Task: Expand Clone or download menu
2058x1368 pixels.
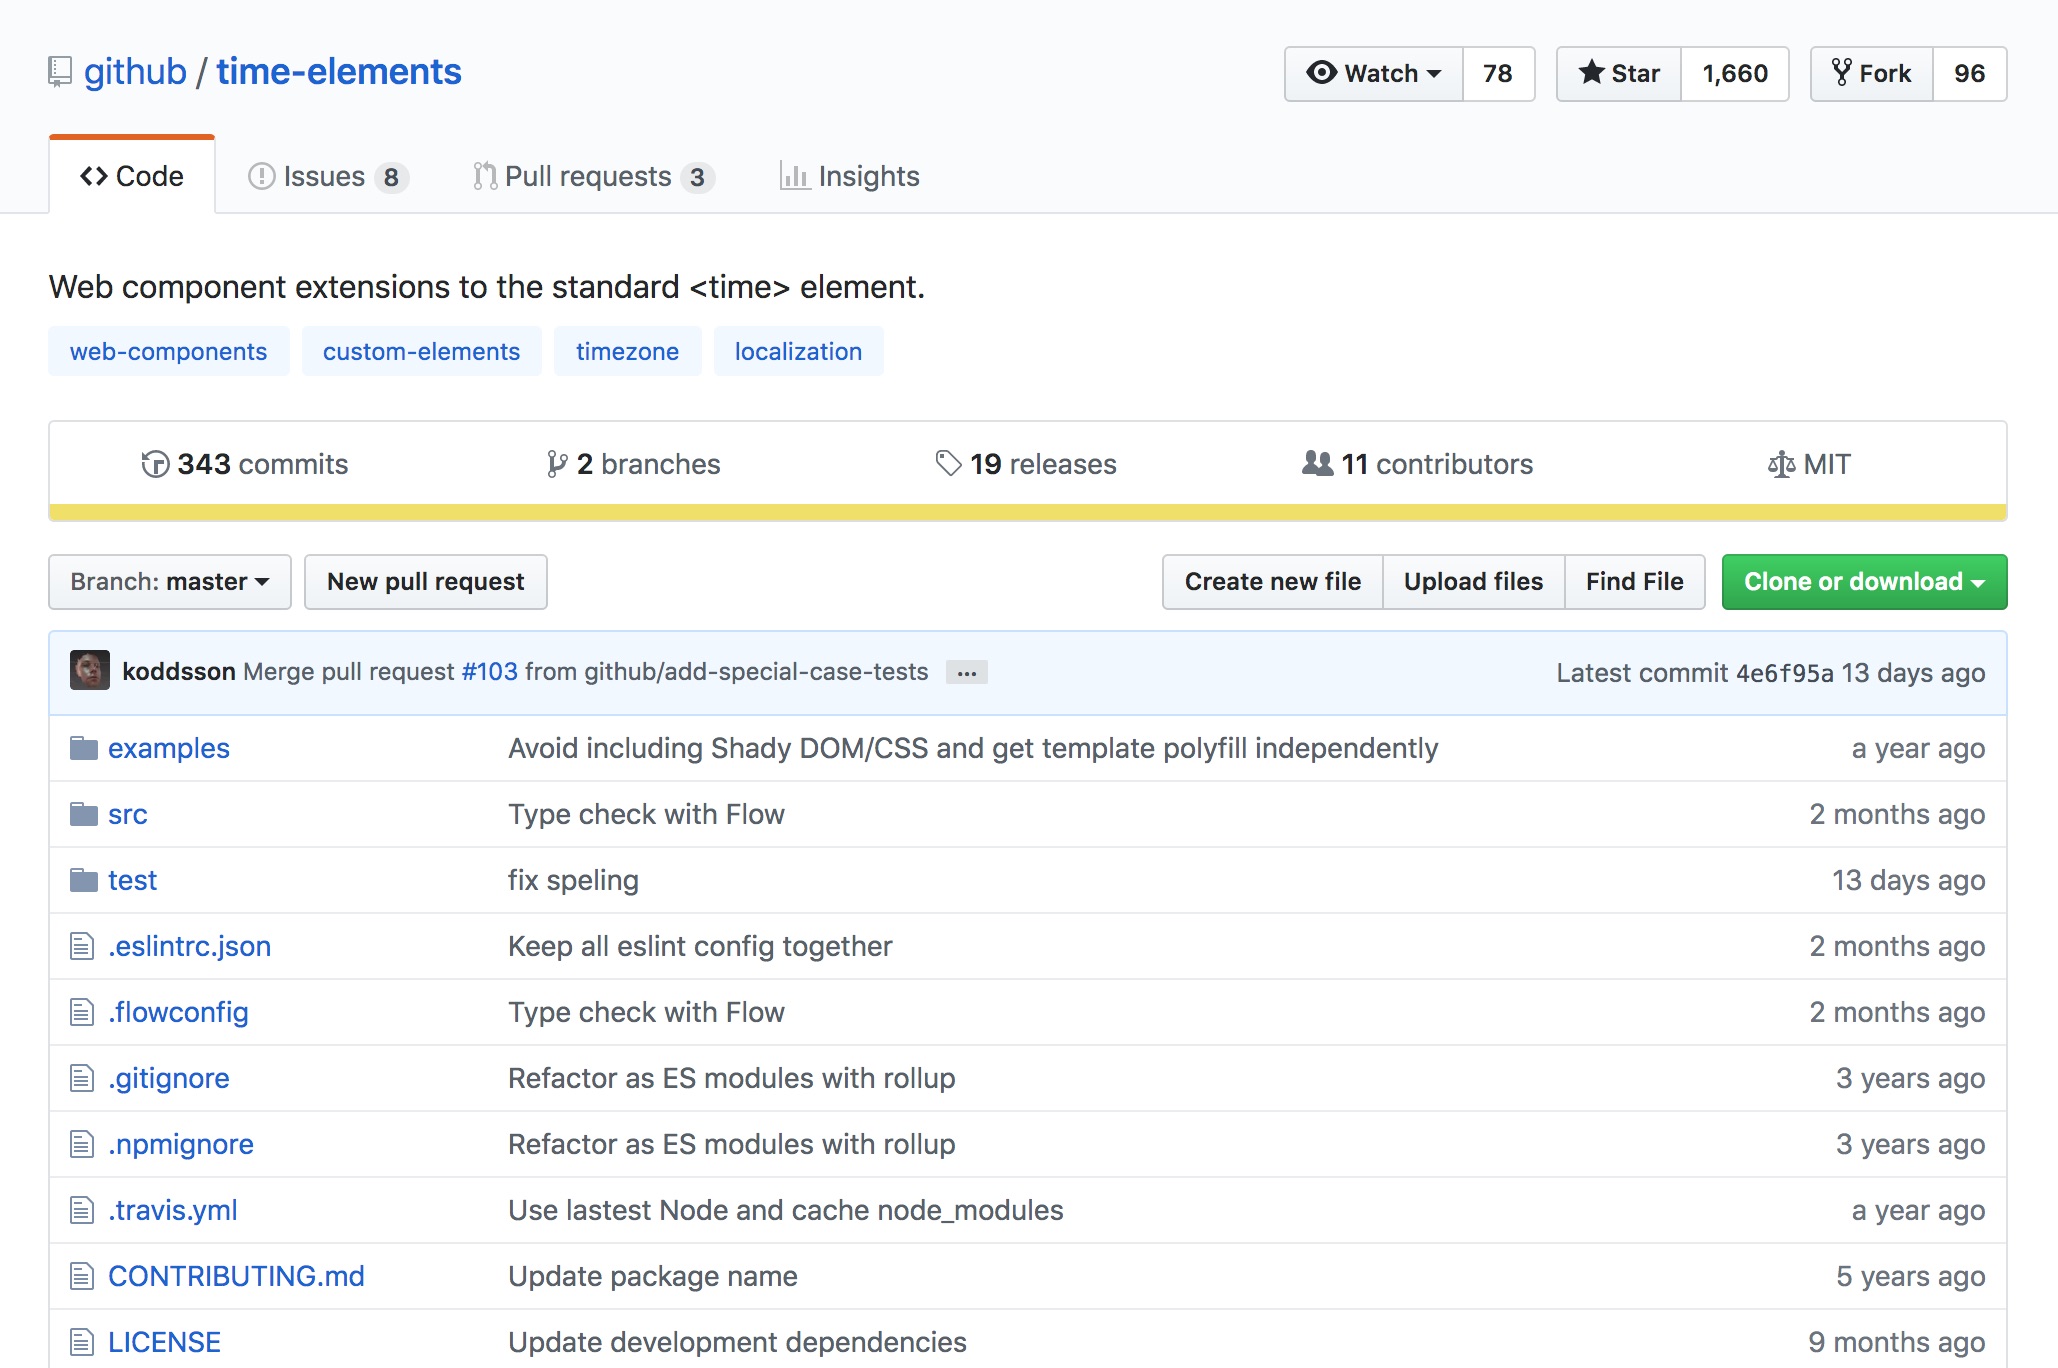Action: [x=1864, y=582]
